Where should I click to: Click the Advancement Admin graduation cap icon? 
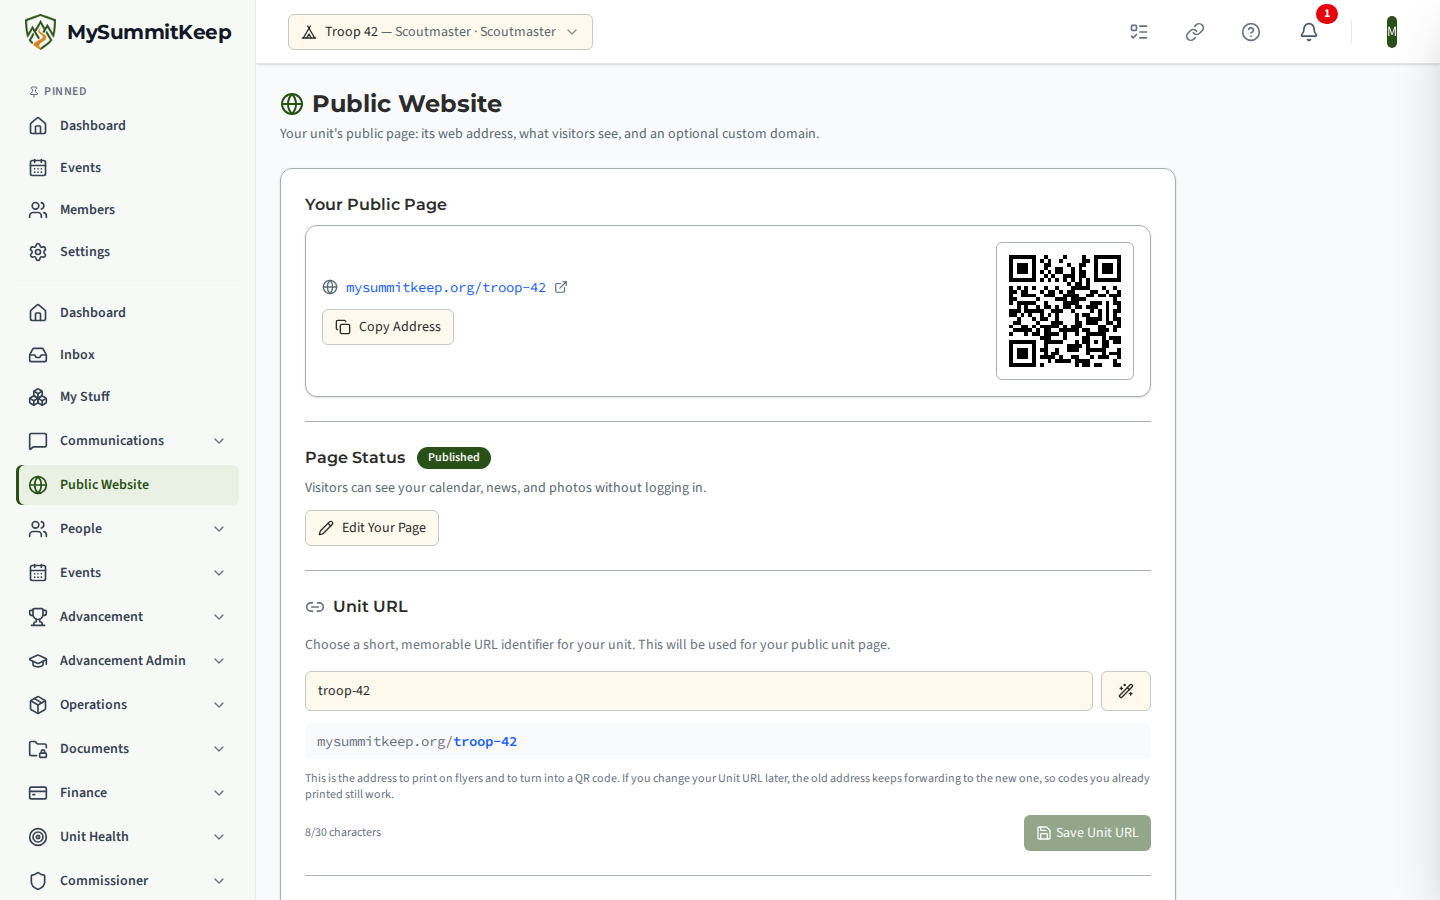click(x=38, y=661)
